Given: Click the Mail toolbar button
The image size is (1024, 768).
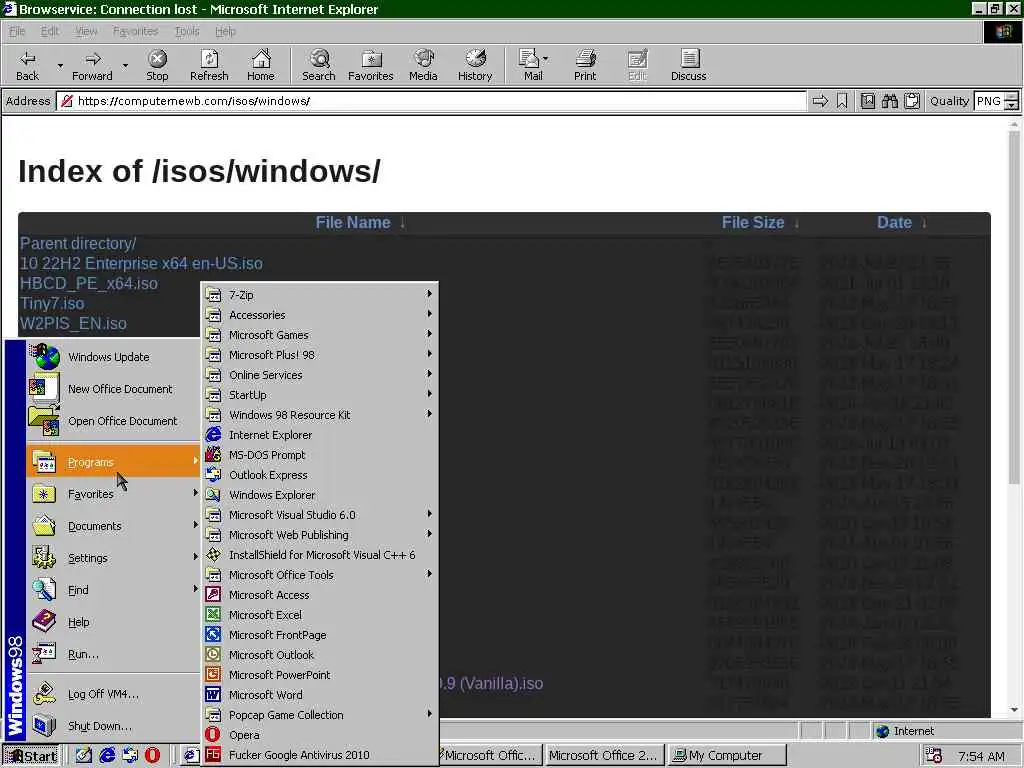Looking at the screenshot, I should point(533,65).
